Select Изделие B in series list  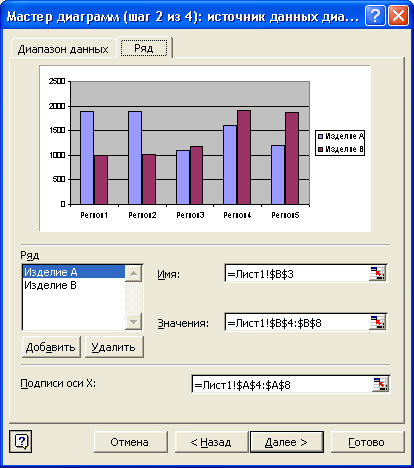coord(74,285)
